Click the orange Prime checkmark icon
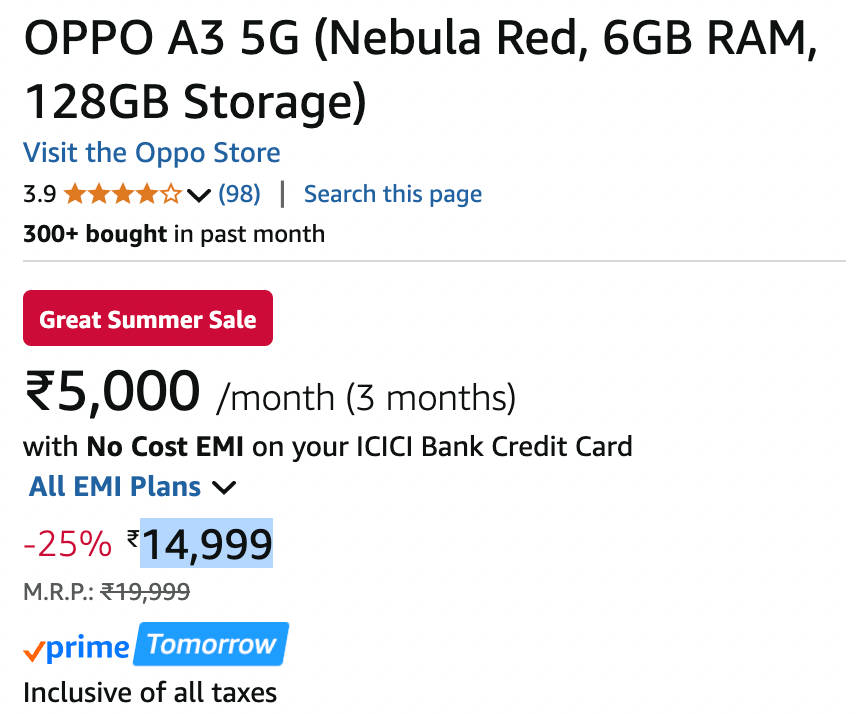This screenshot has height=714, width=856. tap(34, 650)
